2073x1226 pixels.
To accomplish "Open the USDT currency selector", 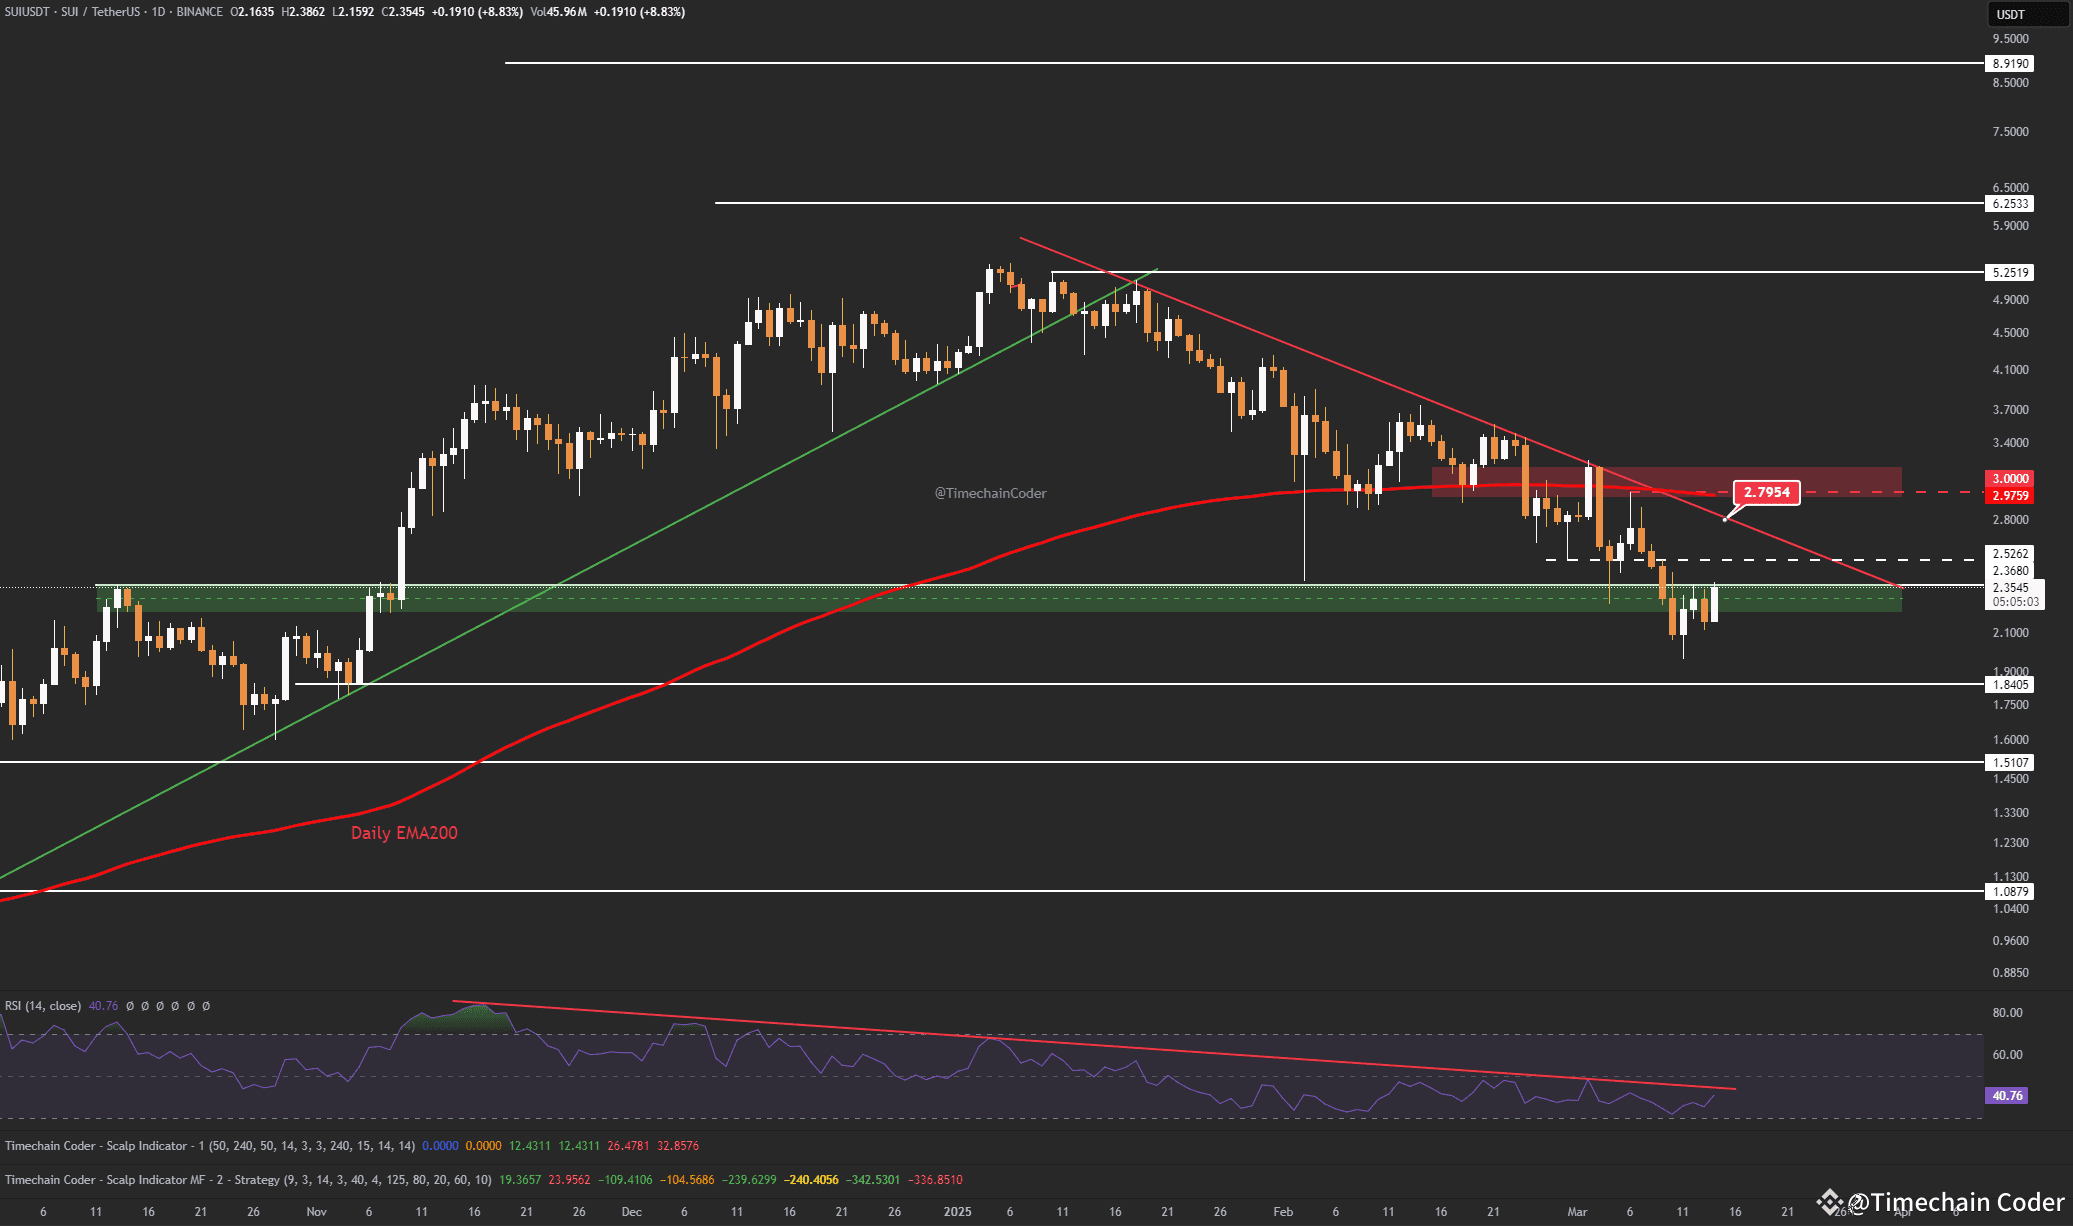I will click(2029, 14).
